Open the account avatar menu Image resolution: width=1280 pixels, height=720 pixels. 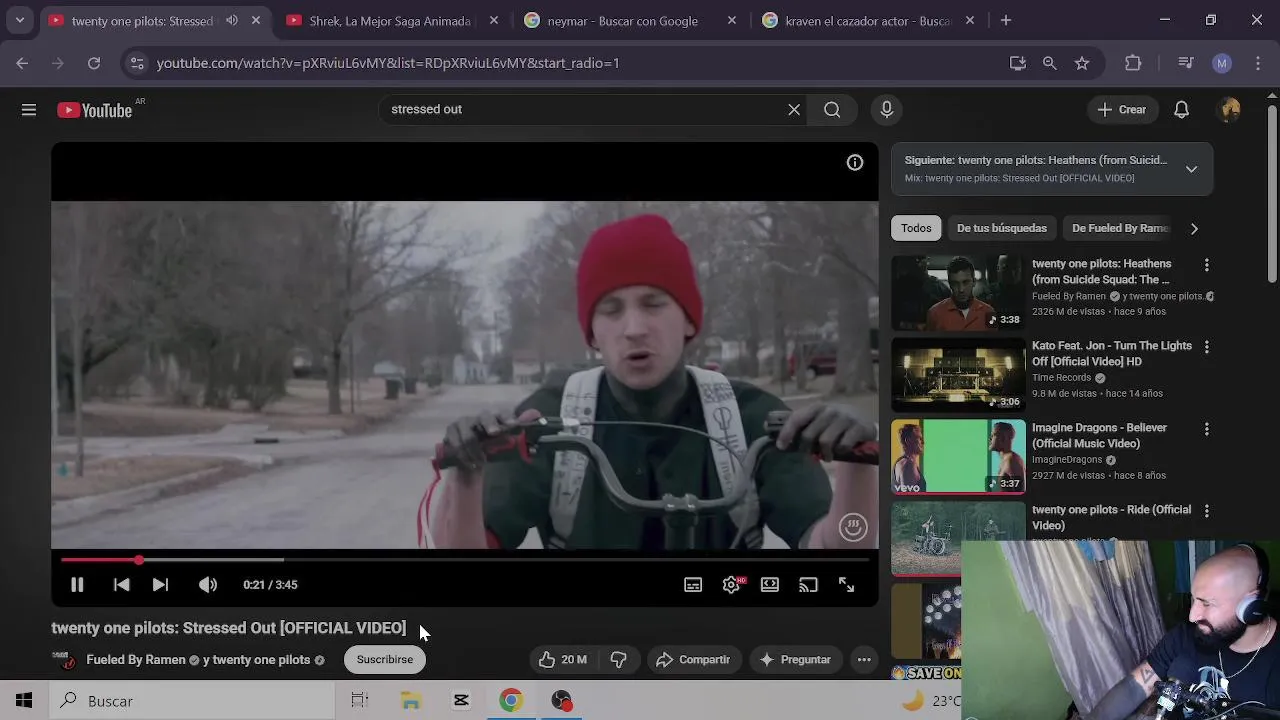[x=1231, y=110]
